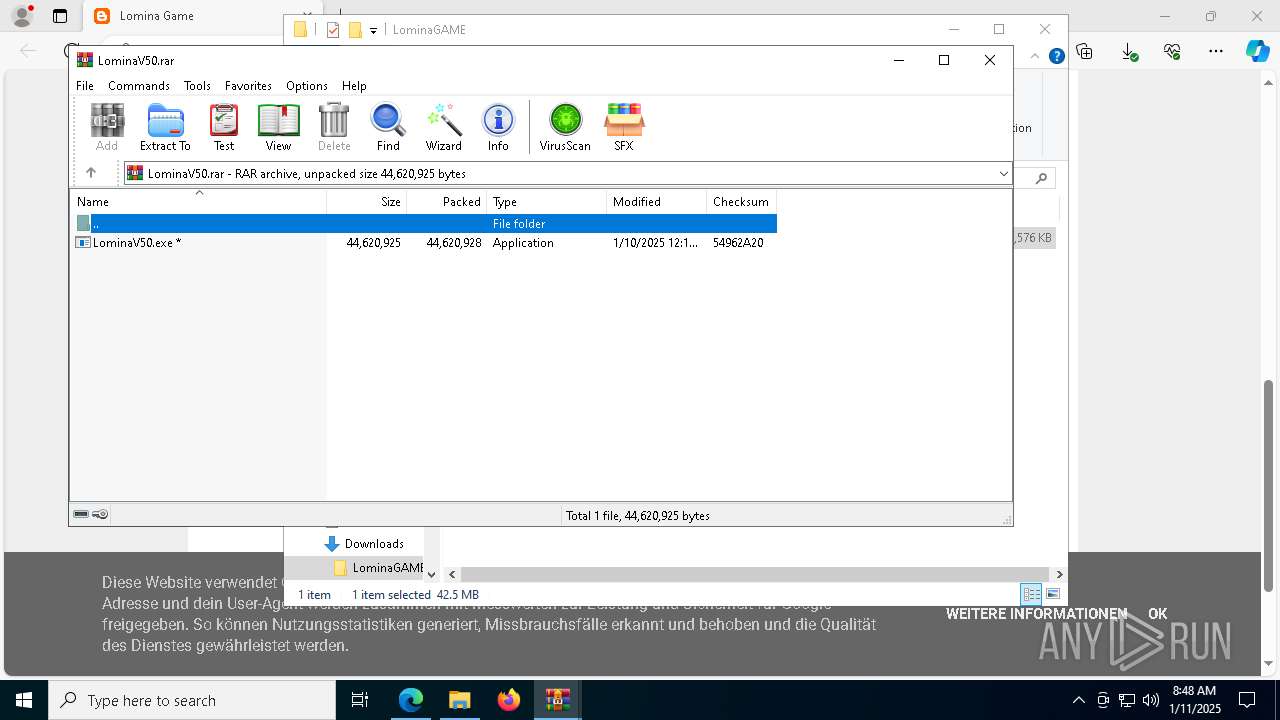
Task: Open the Windows Start menu
Action: pos(23,700)
